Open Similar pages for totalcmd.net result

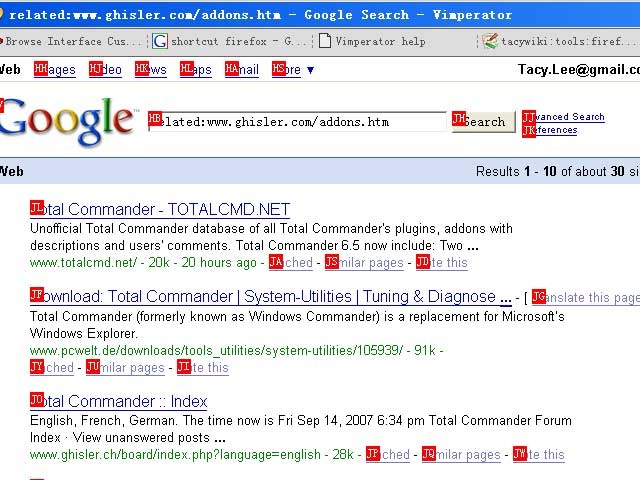pyautogui.click(x=364, y=262)
